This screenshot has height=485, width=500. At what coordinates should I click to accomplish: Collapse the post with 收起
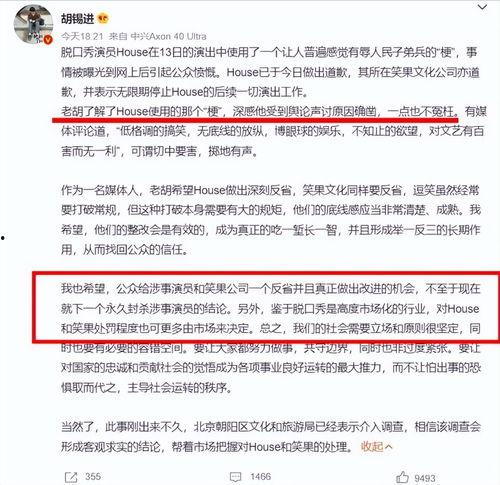coord(372,446)
